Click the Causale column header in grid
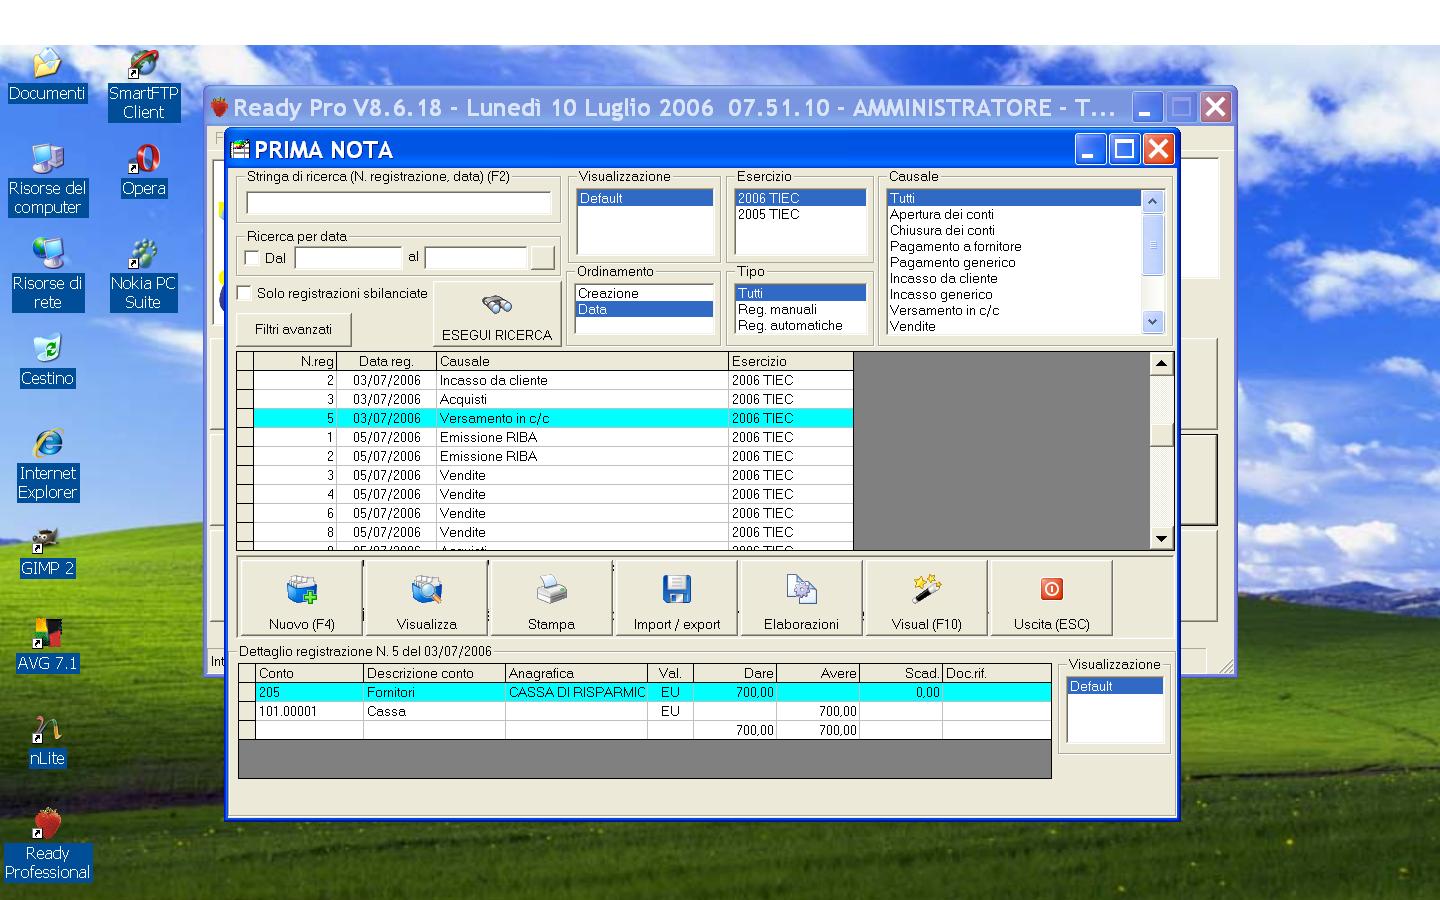 [x=582, y=361]
